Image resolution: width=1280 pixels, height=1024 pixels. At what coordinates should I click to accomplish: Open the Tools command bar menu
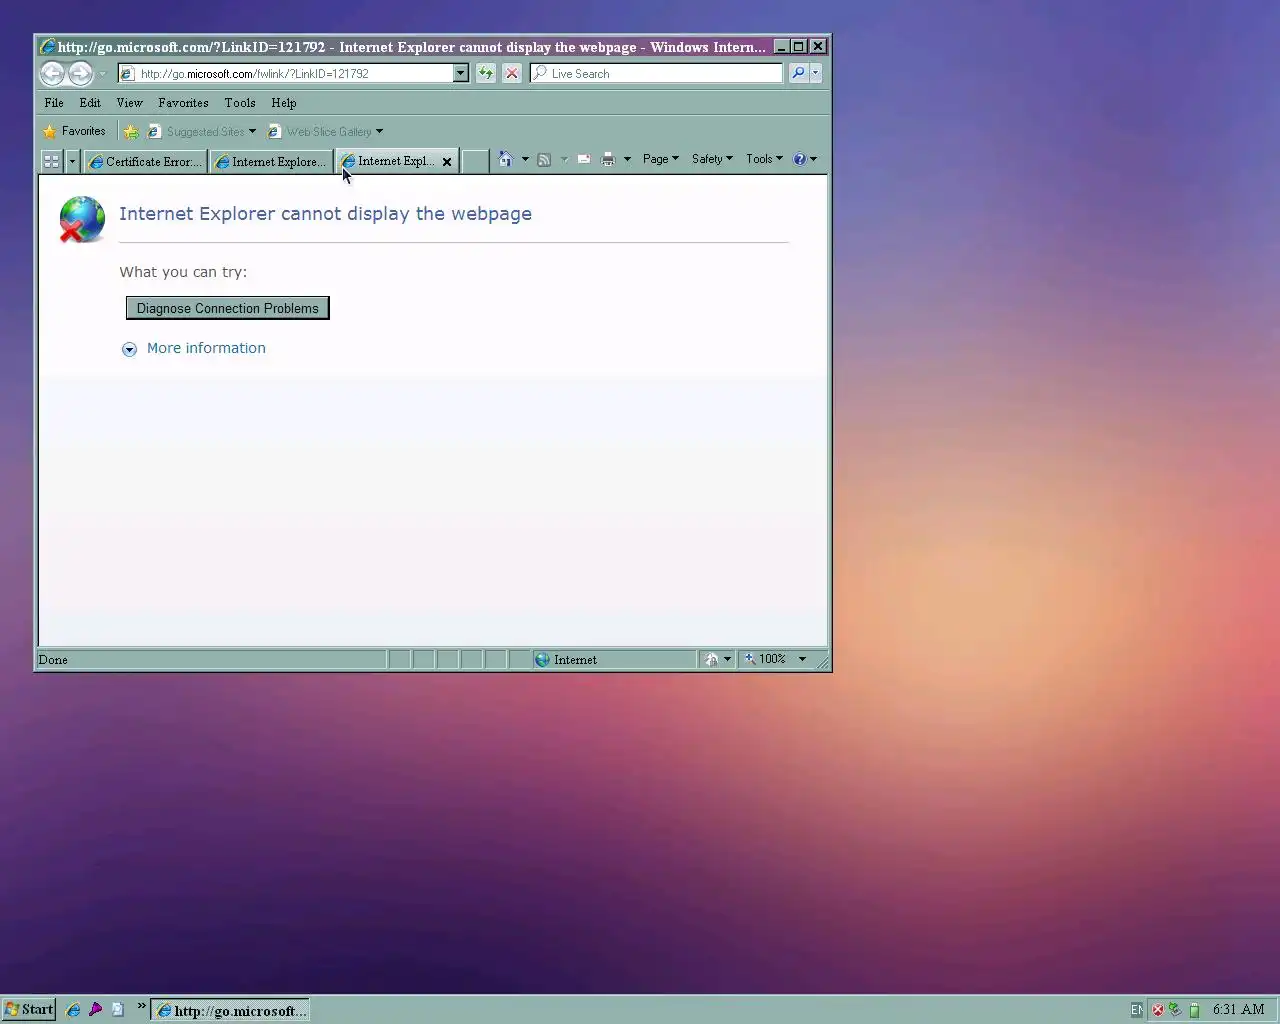(x=764, y=159)
